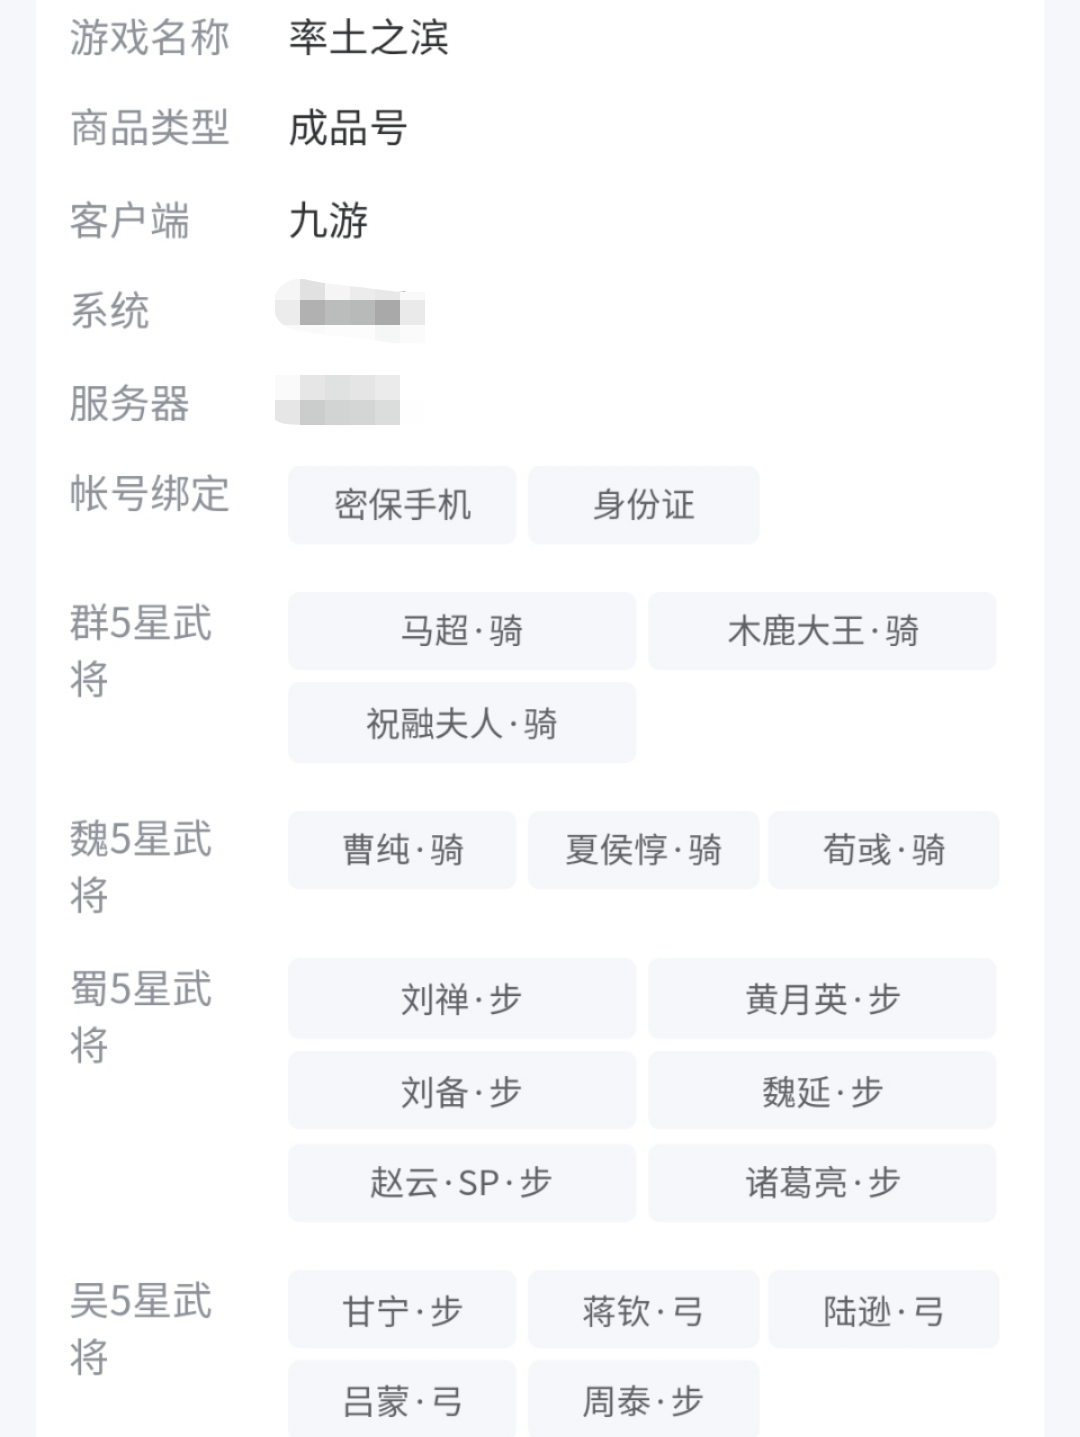Choose the 祝融夫人·骑 hero tag
The width and height of the screenshot is (1080, 1437).
(x=462, y=723)
